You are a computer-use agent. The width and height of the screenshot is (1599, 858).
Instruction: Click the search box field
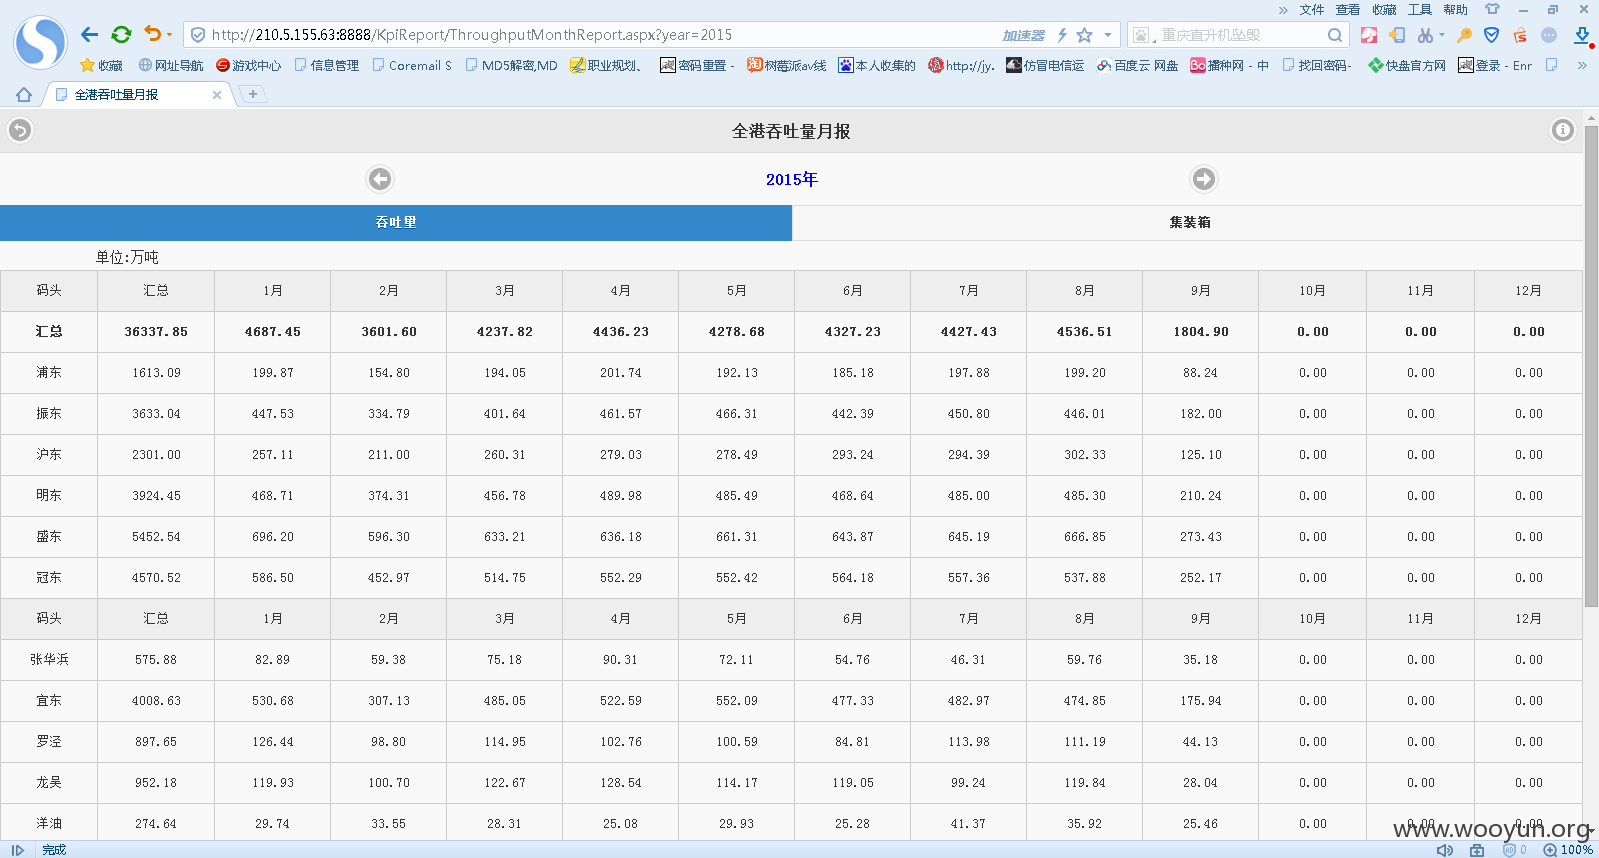point(1240,35)
